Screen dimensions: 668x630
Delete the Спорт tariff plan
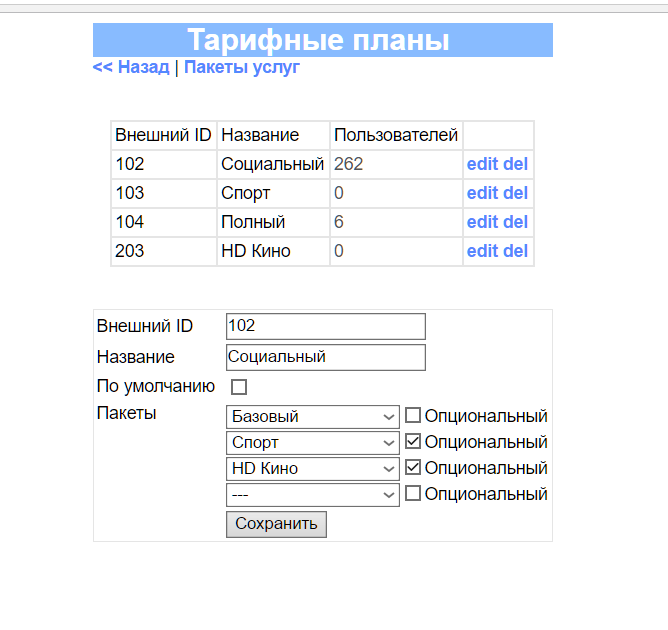coord(516,193)
